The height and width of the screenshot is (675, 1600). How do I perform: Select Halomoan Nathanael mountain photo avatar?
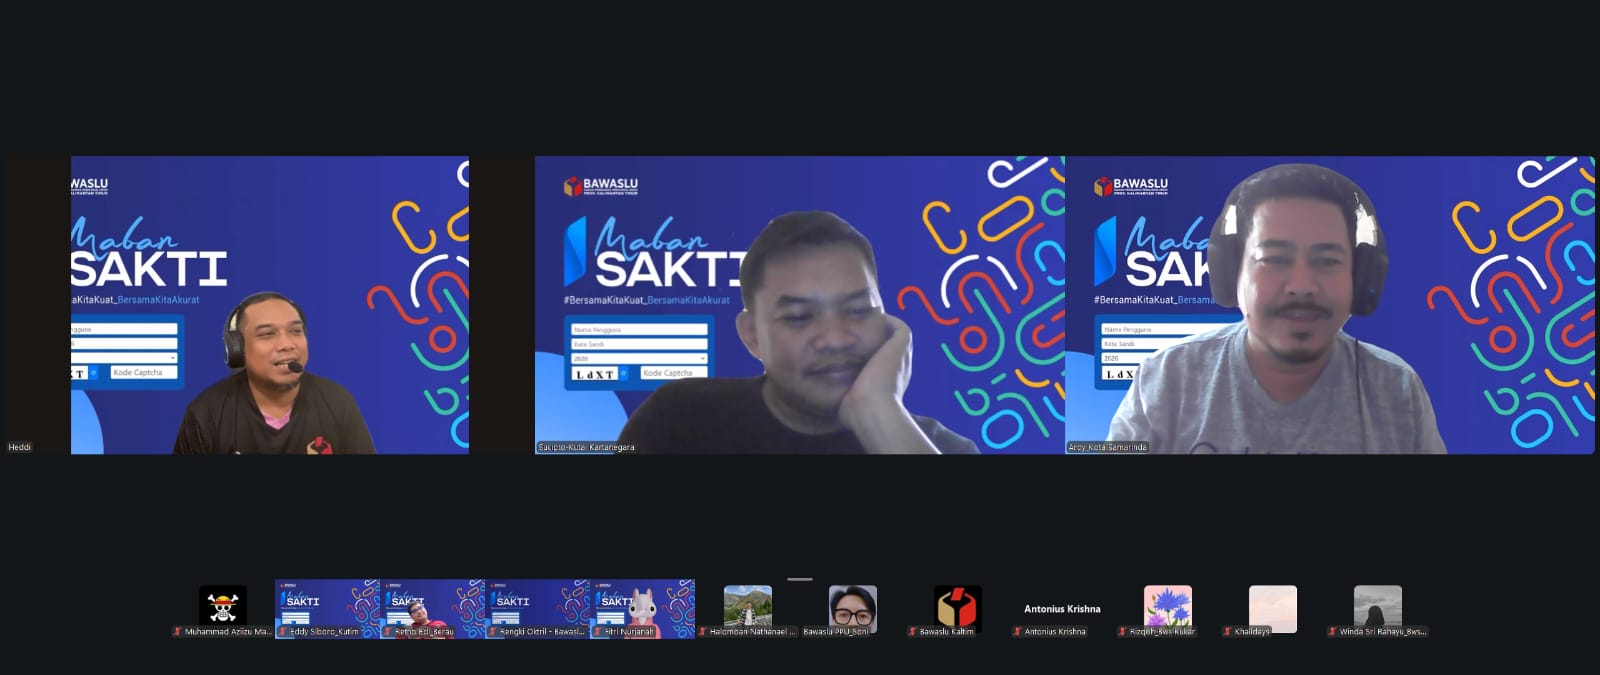(x=748, y=606)
